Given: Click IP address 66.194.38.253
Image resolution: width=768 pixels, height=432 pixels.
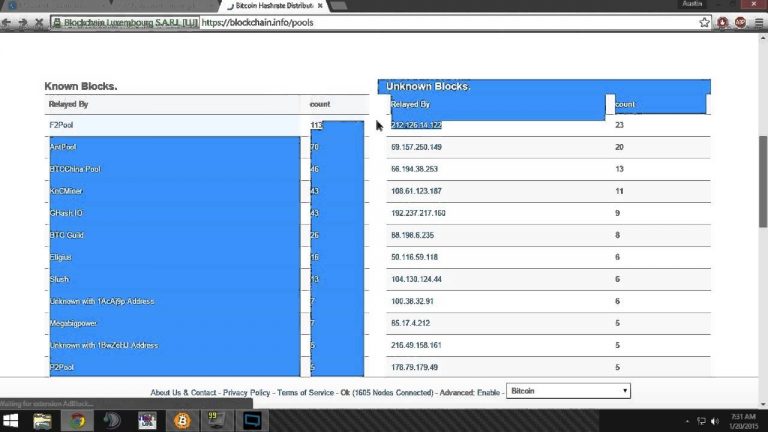Looking at the screenshot, I should click(x=414, y=169).
